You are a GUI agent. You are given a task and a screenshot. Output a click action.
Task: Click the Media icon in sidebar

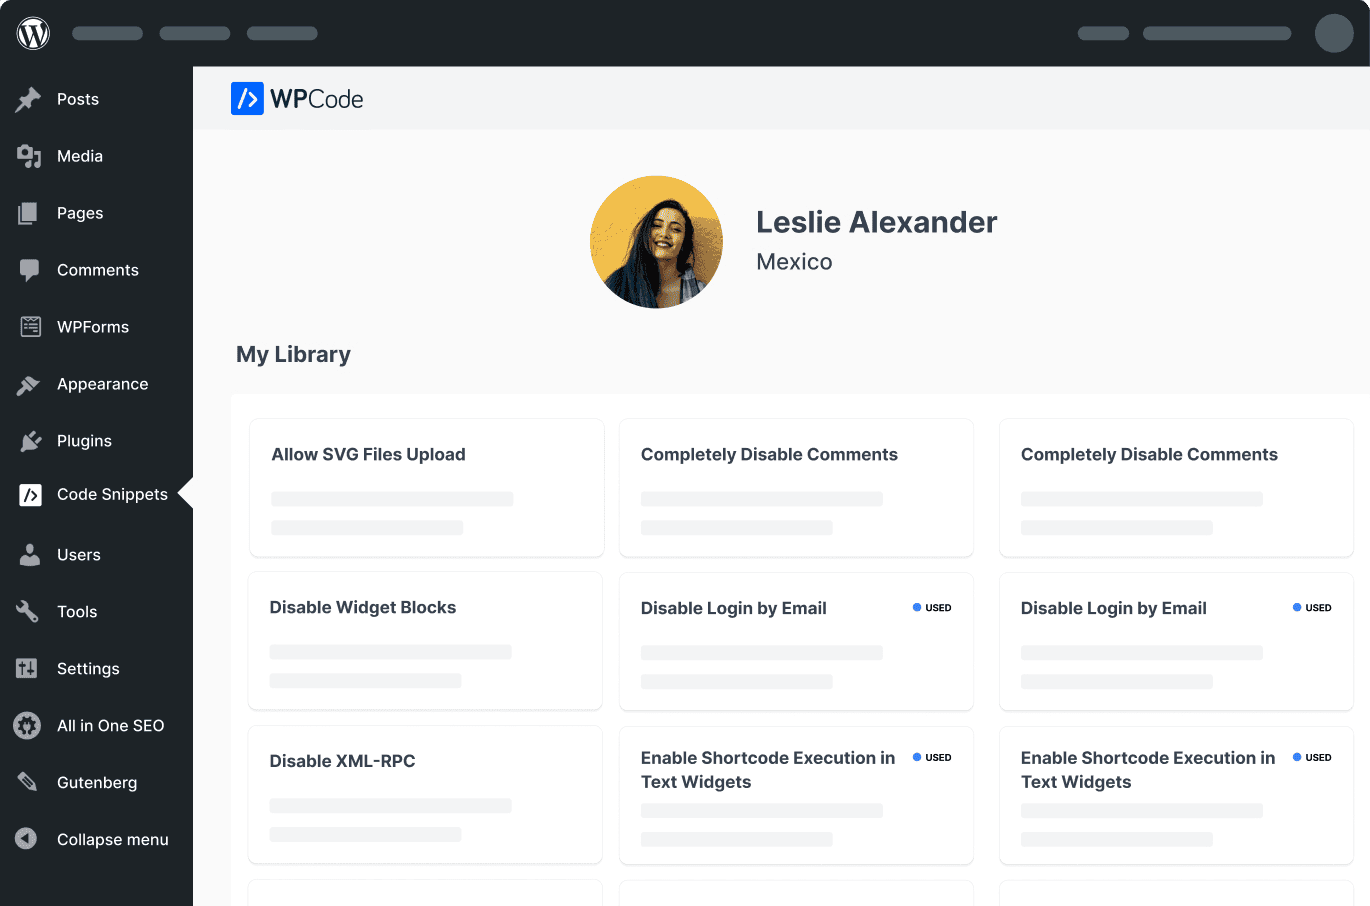pos(29,156)
